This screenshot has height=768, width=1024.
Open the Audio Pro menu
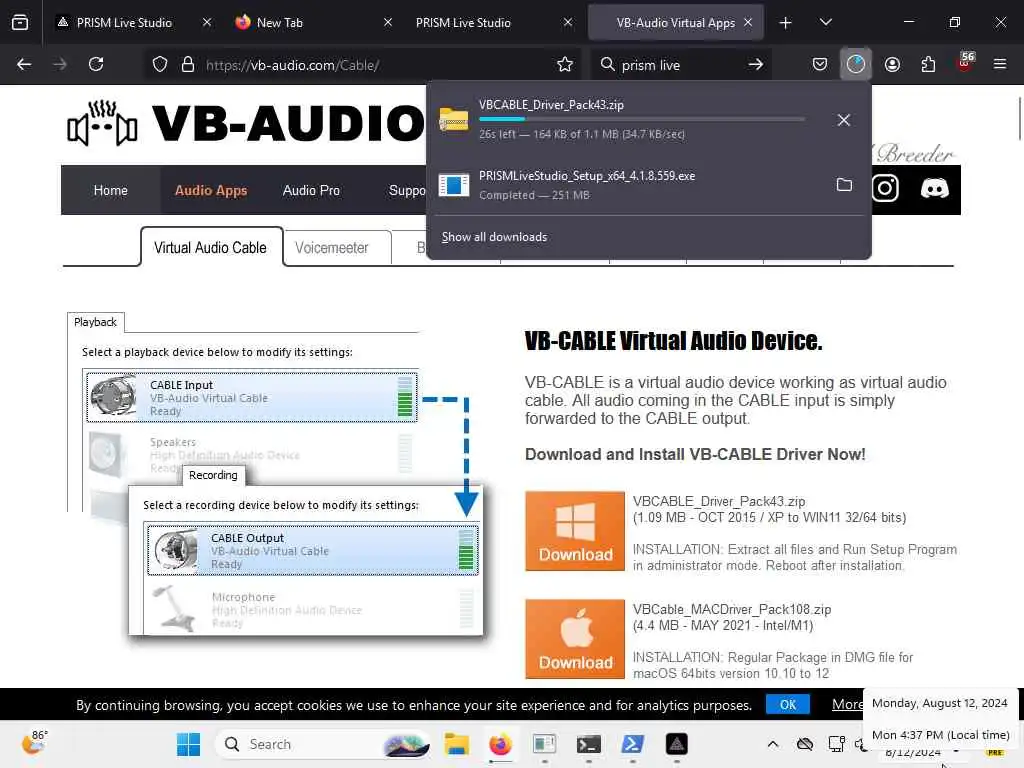coord(312,190)
